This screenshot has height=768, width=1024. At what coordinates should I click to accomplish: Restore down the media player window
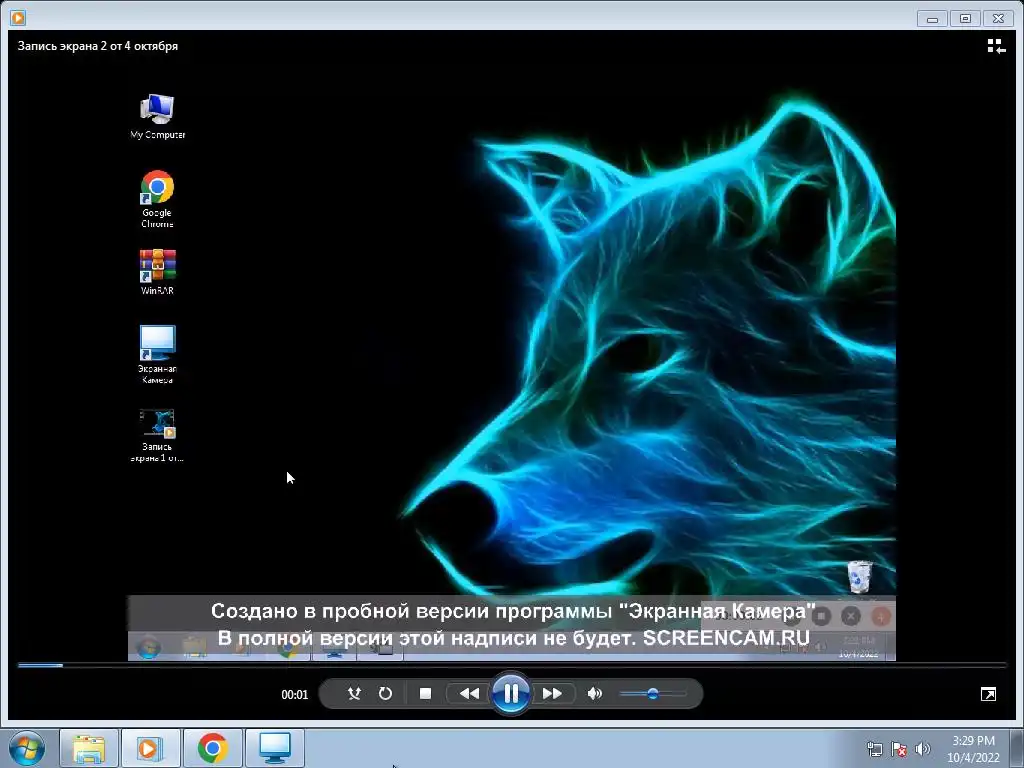965,18
